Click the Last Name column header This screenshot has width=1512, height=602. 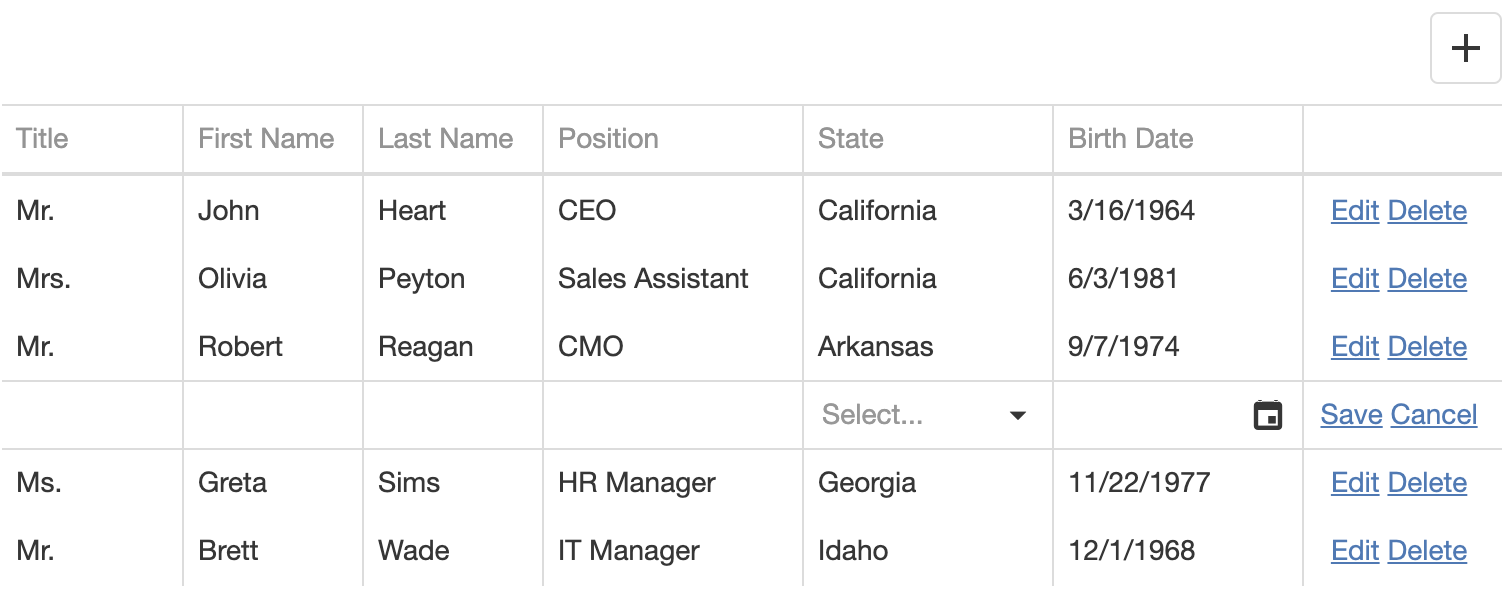[x=446, y=139]
